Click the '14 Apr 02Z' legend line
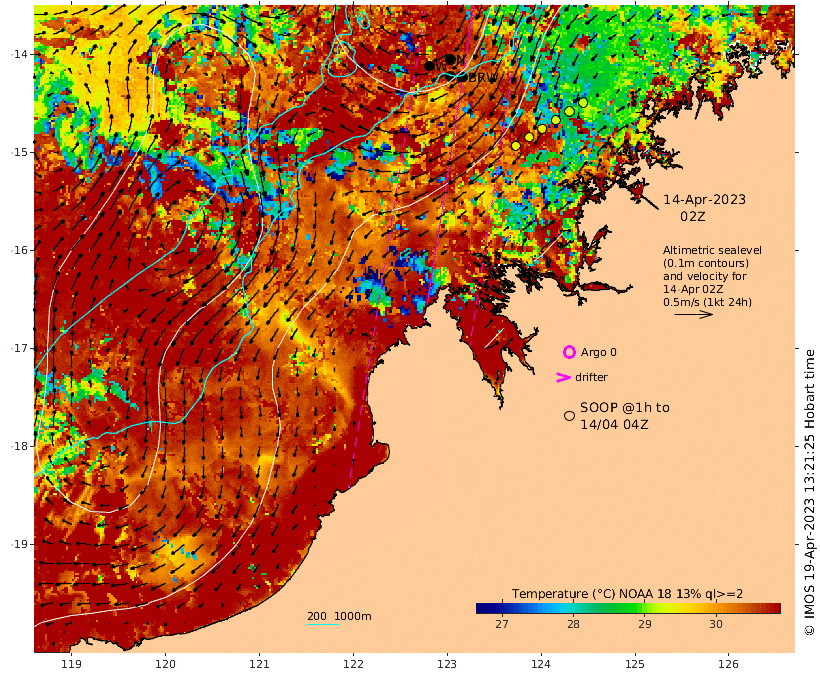Image resolution: width=820 pixels, height=680 pixels. 693,289
